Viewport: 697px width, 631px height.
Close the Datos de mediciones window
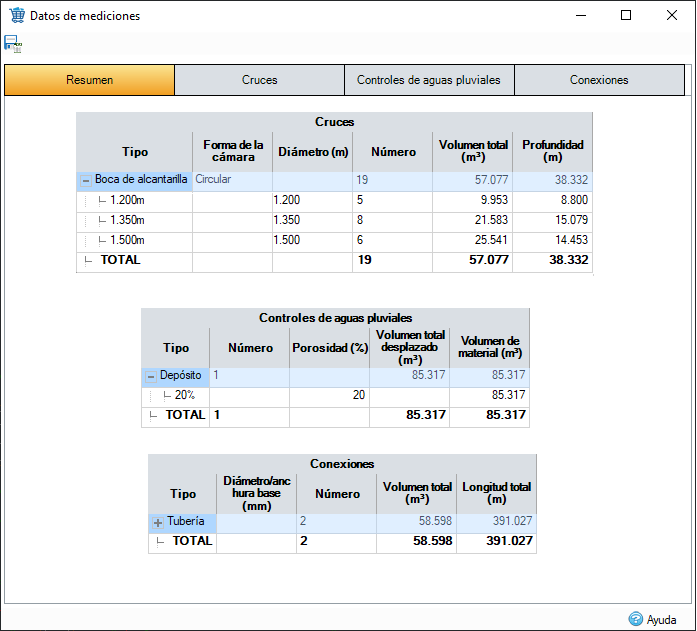point(672,15)
